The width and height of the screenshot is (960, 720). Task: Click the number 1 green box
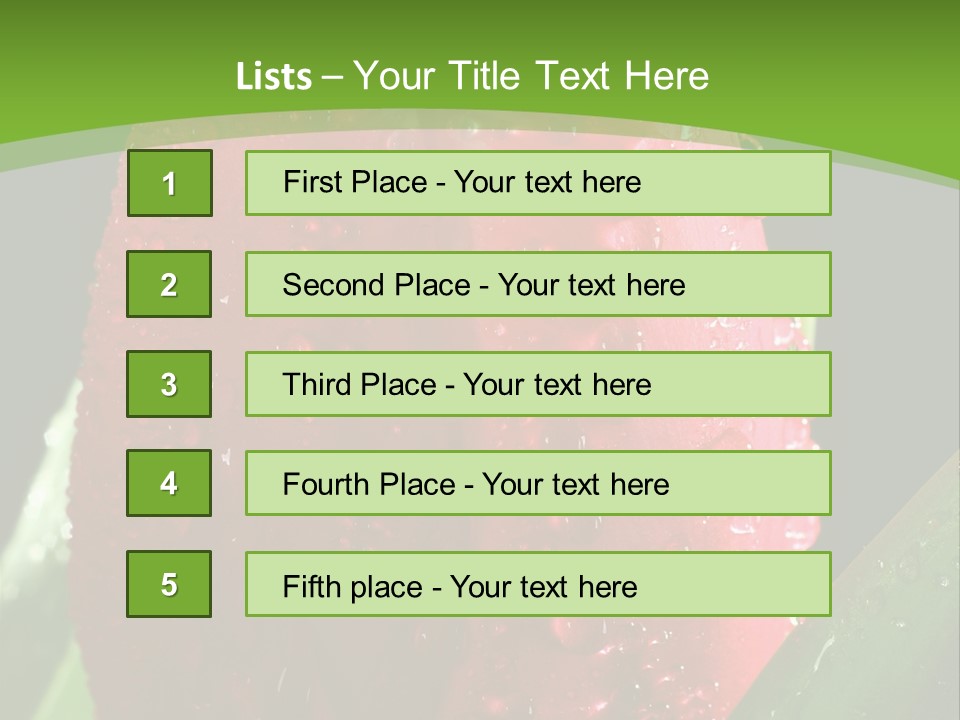coord(170,183)
